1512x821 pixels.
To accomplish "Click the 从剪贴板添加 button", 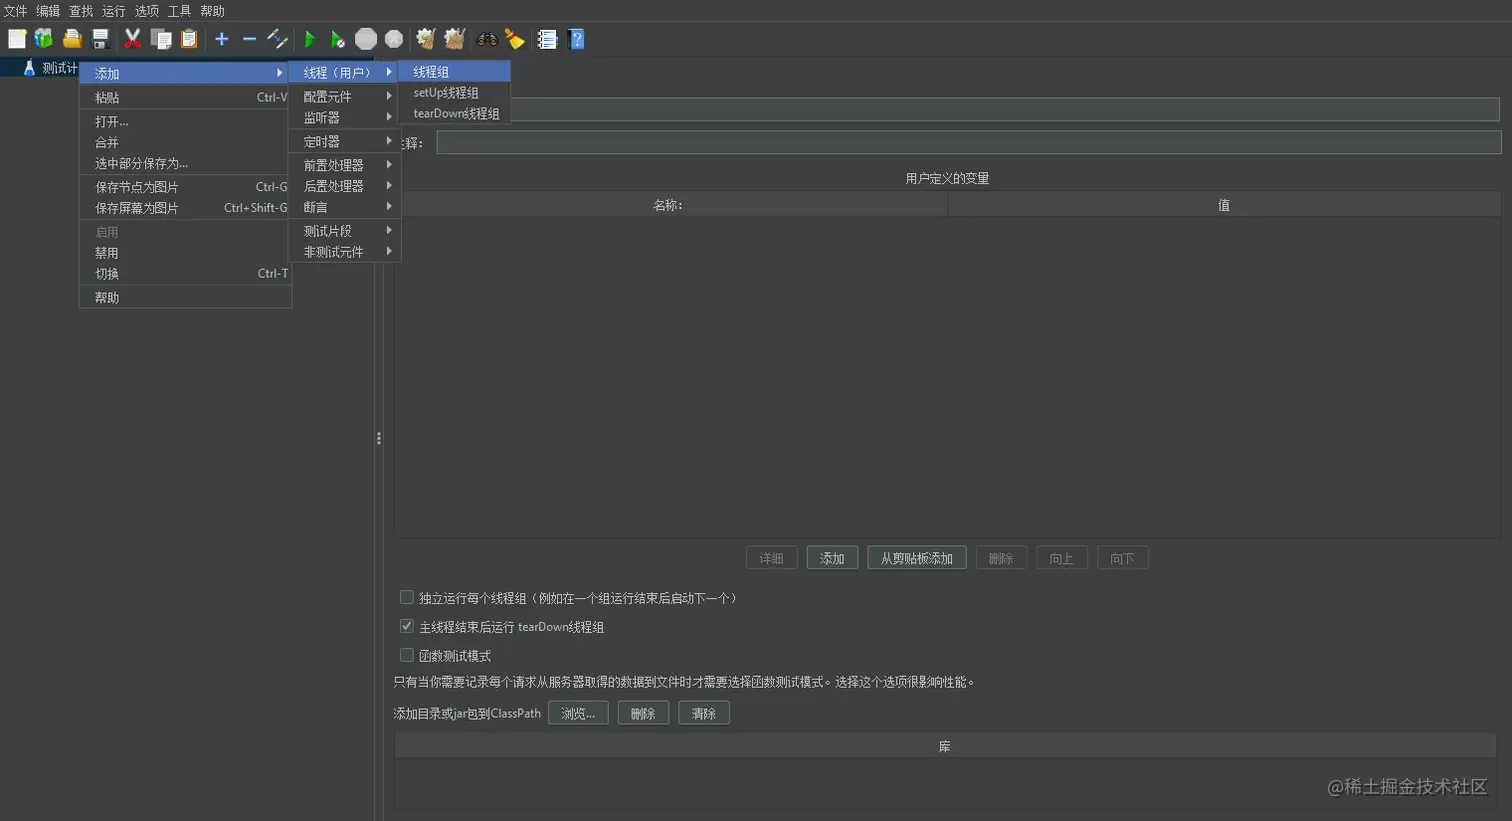I will tap(917, 558).
